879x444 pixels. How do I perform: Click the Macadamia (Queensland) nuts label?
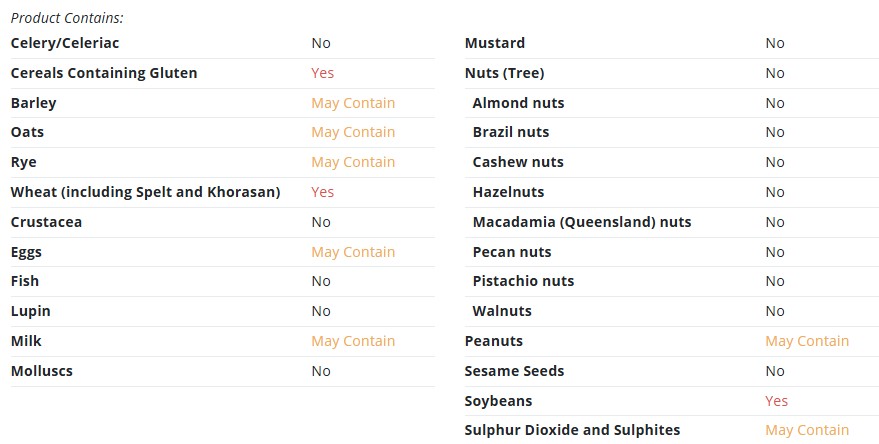[582, 222]
